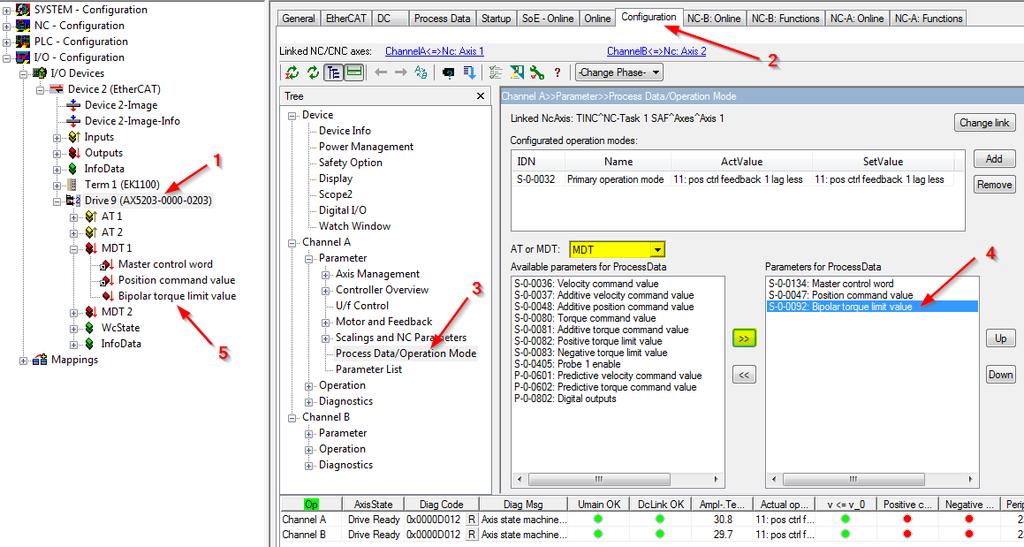Open the NC-A: Online tab

857,18
